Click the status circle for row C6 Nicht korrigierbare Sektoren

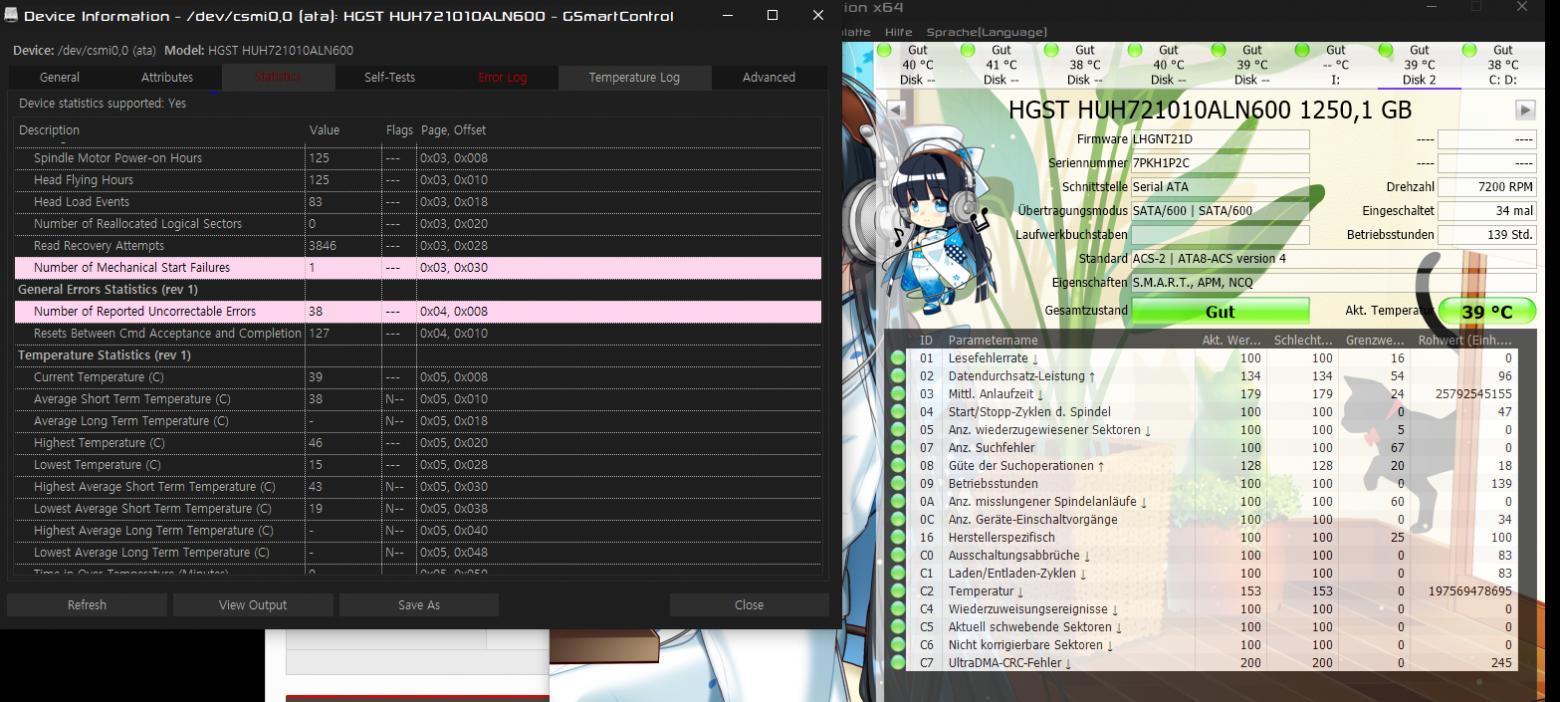pyautogui.click(x=897, y=646)
